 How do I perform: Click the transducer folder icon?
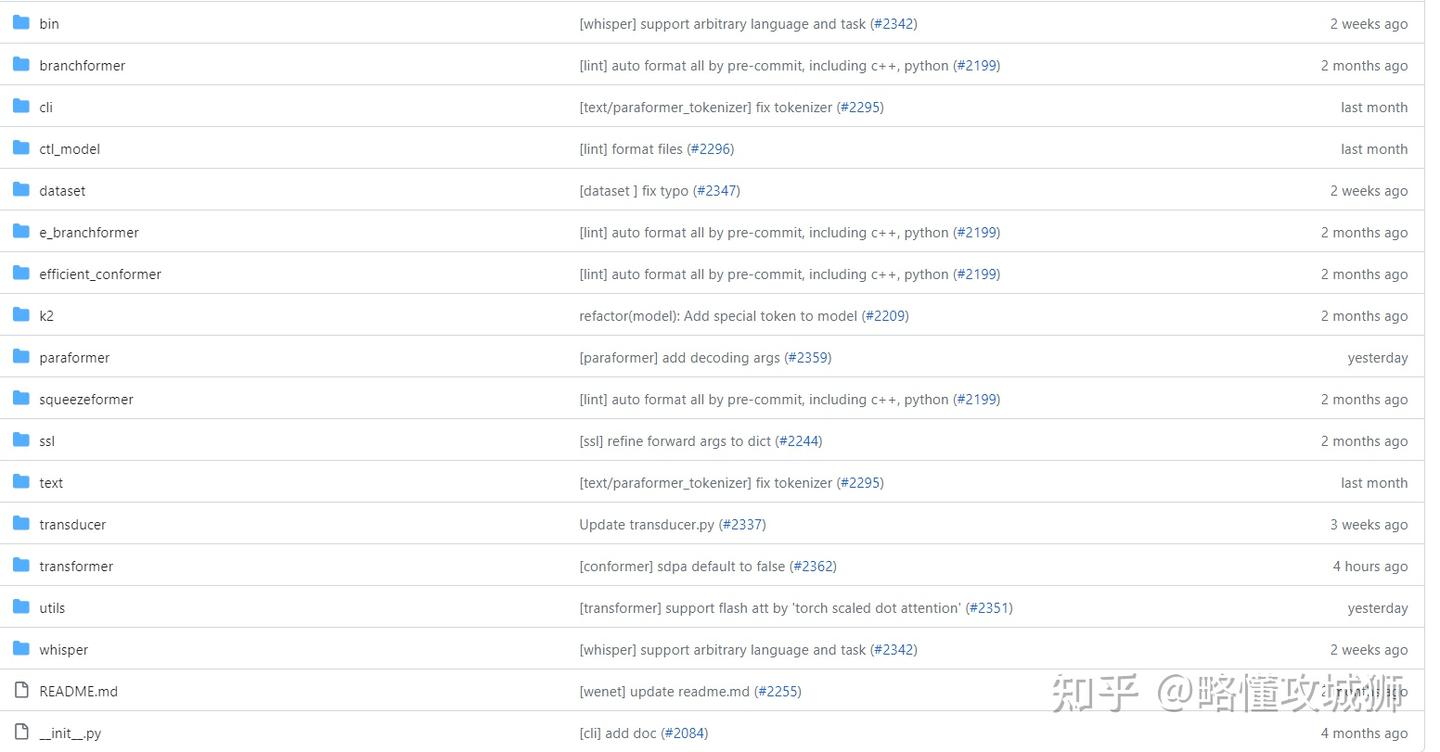coord(21,524)
